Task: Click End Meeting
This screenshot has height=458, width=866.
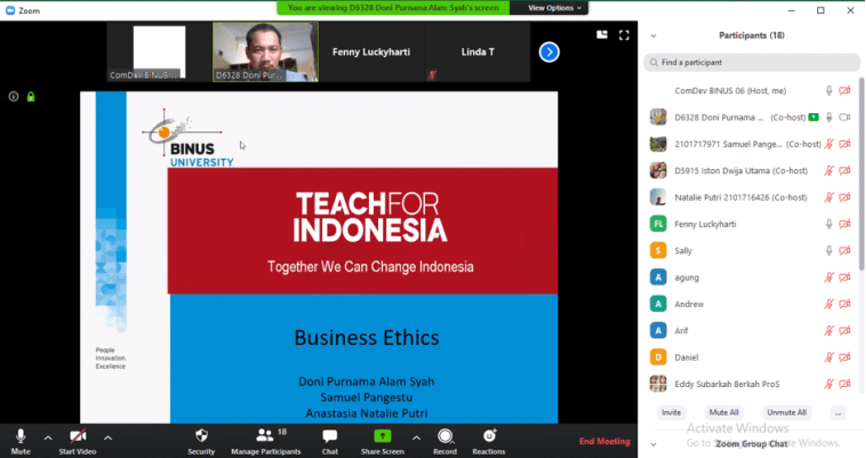Action: (x=604, y=441)
